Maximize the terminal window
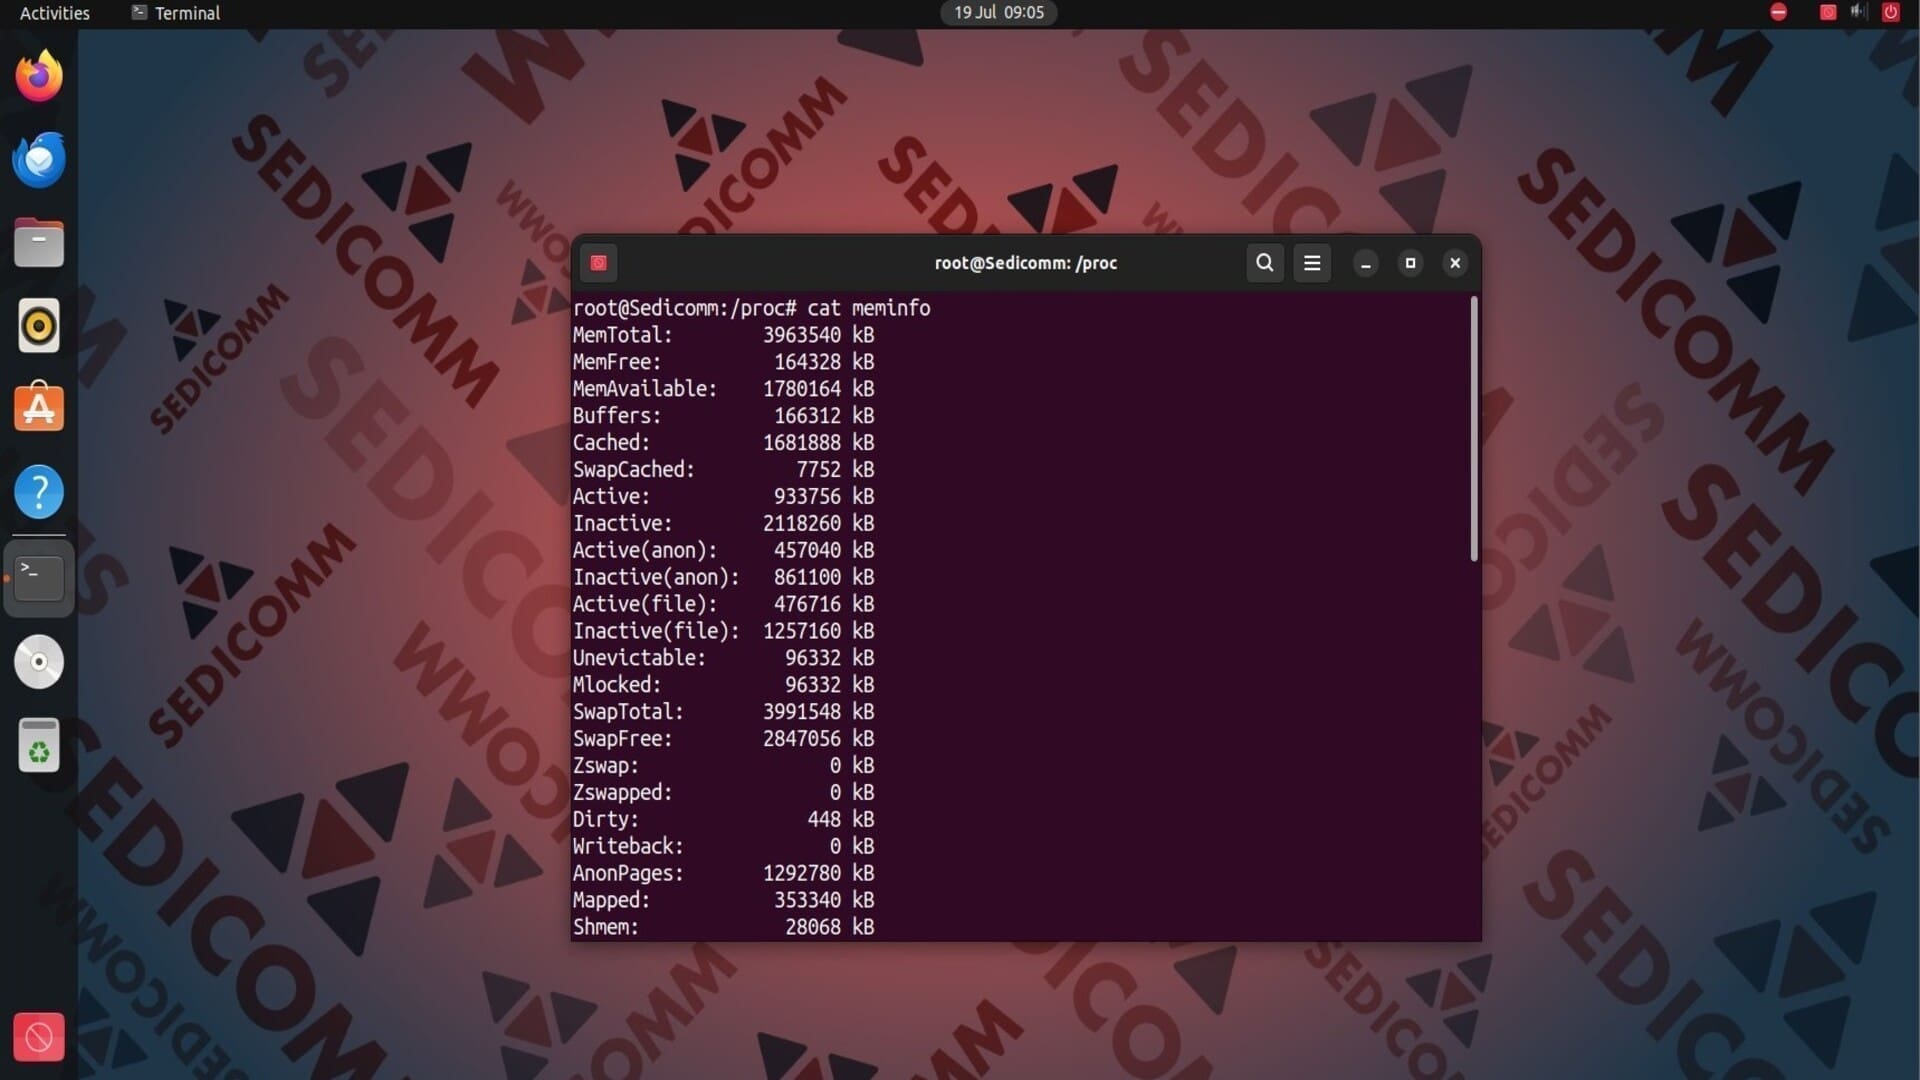Screen dimensions: 1920x1080 pyautogui.click(x=1410, y=263)
